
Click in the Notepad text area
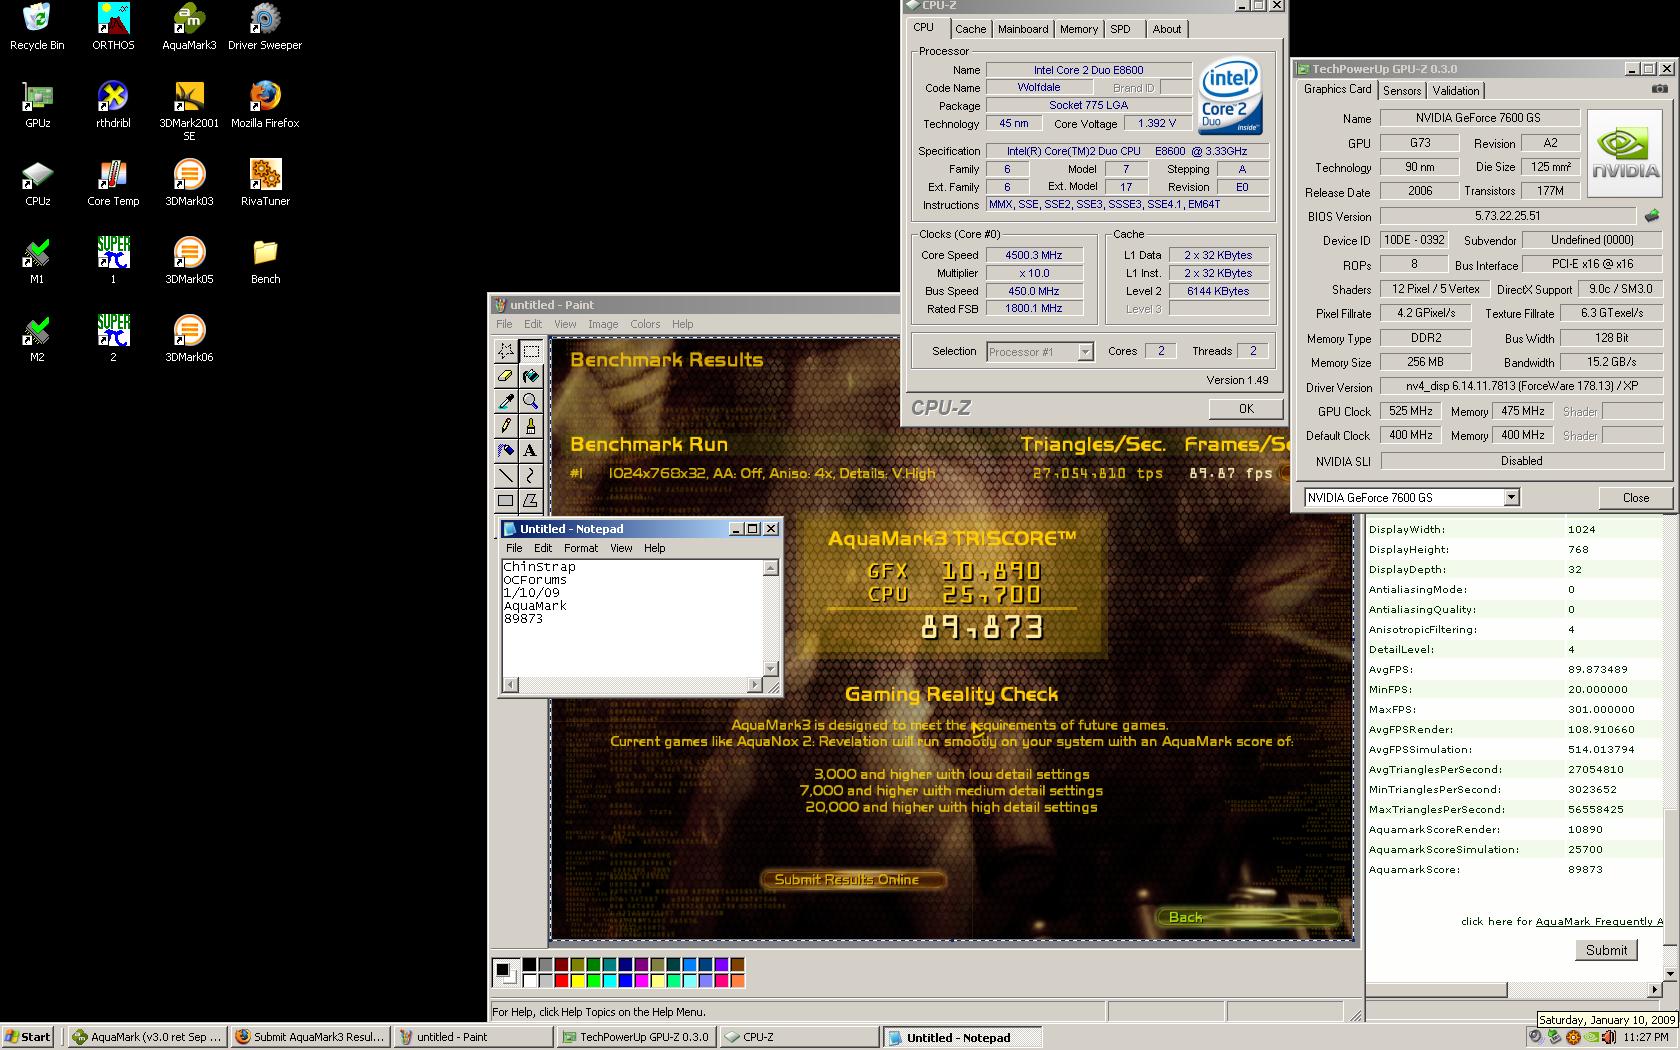(x=632, y=617)
